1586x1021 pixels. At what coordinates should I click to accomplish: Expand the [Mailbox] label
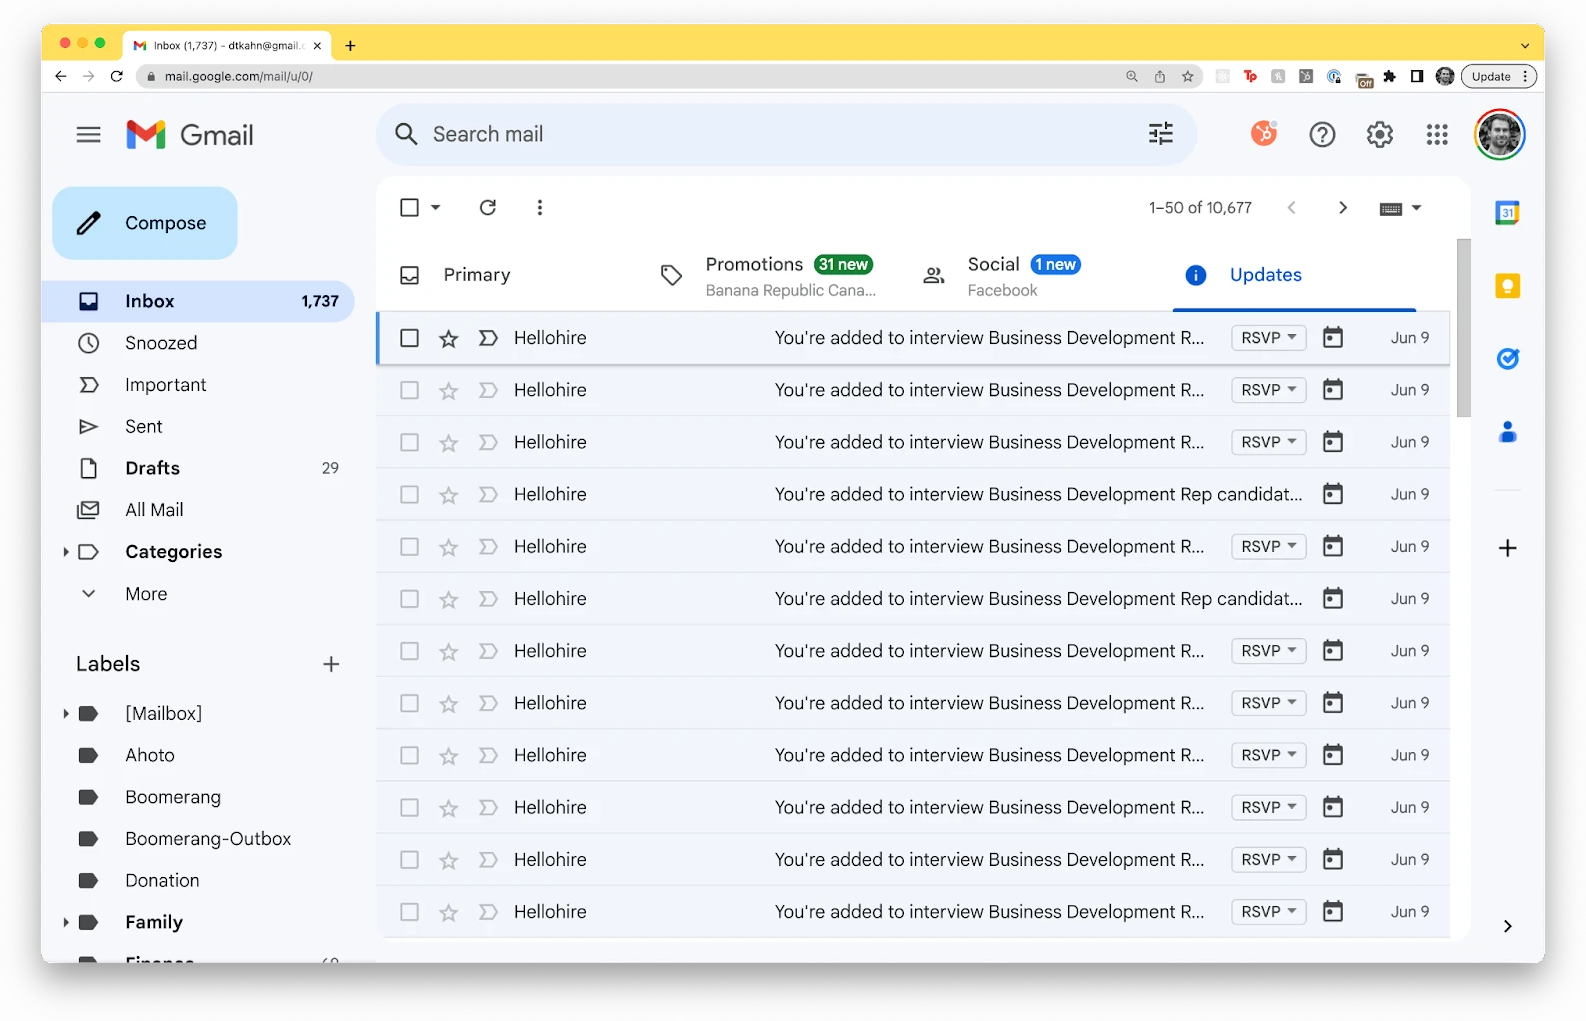[65, 713]
